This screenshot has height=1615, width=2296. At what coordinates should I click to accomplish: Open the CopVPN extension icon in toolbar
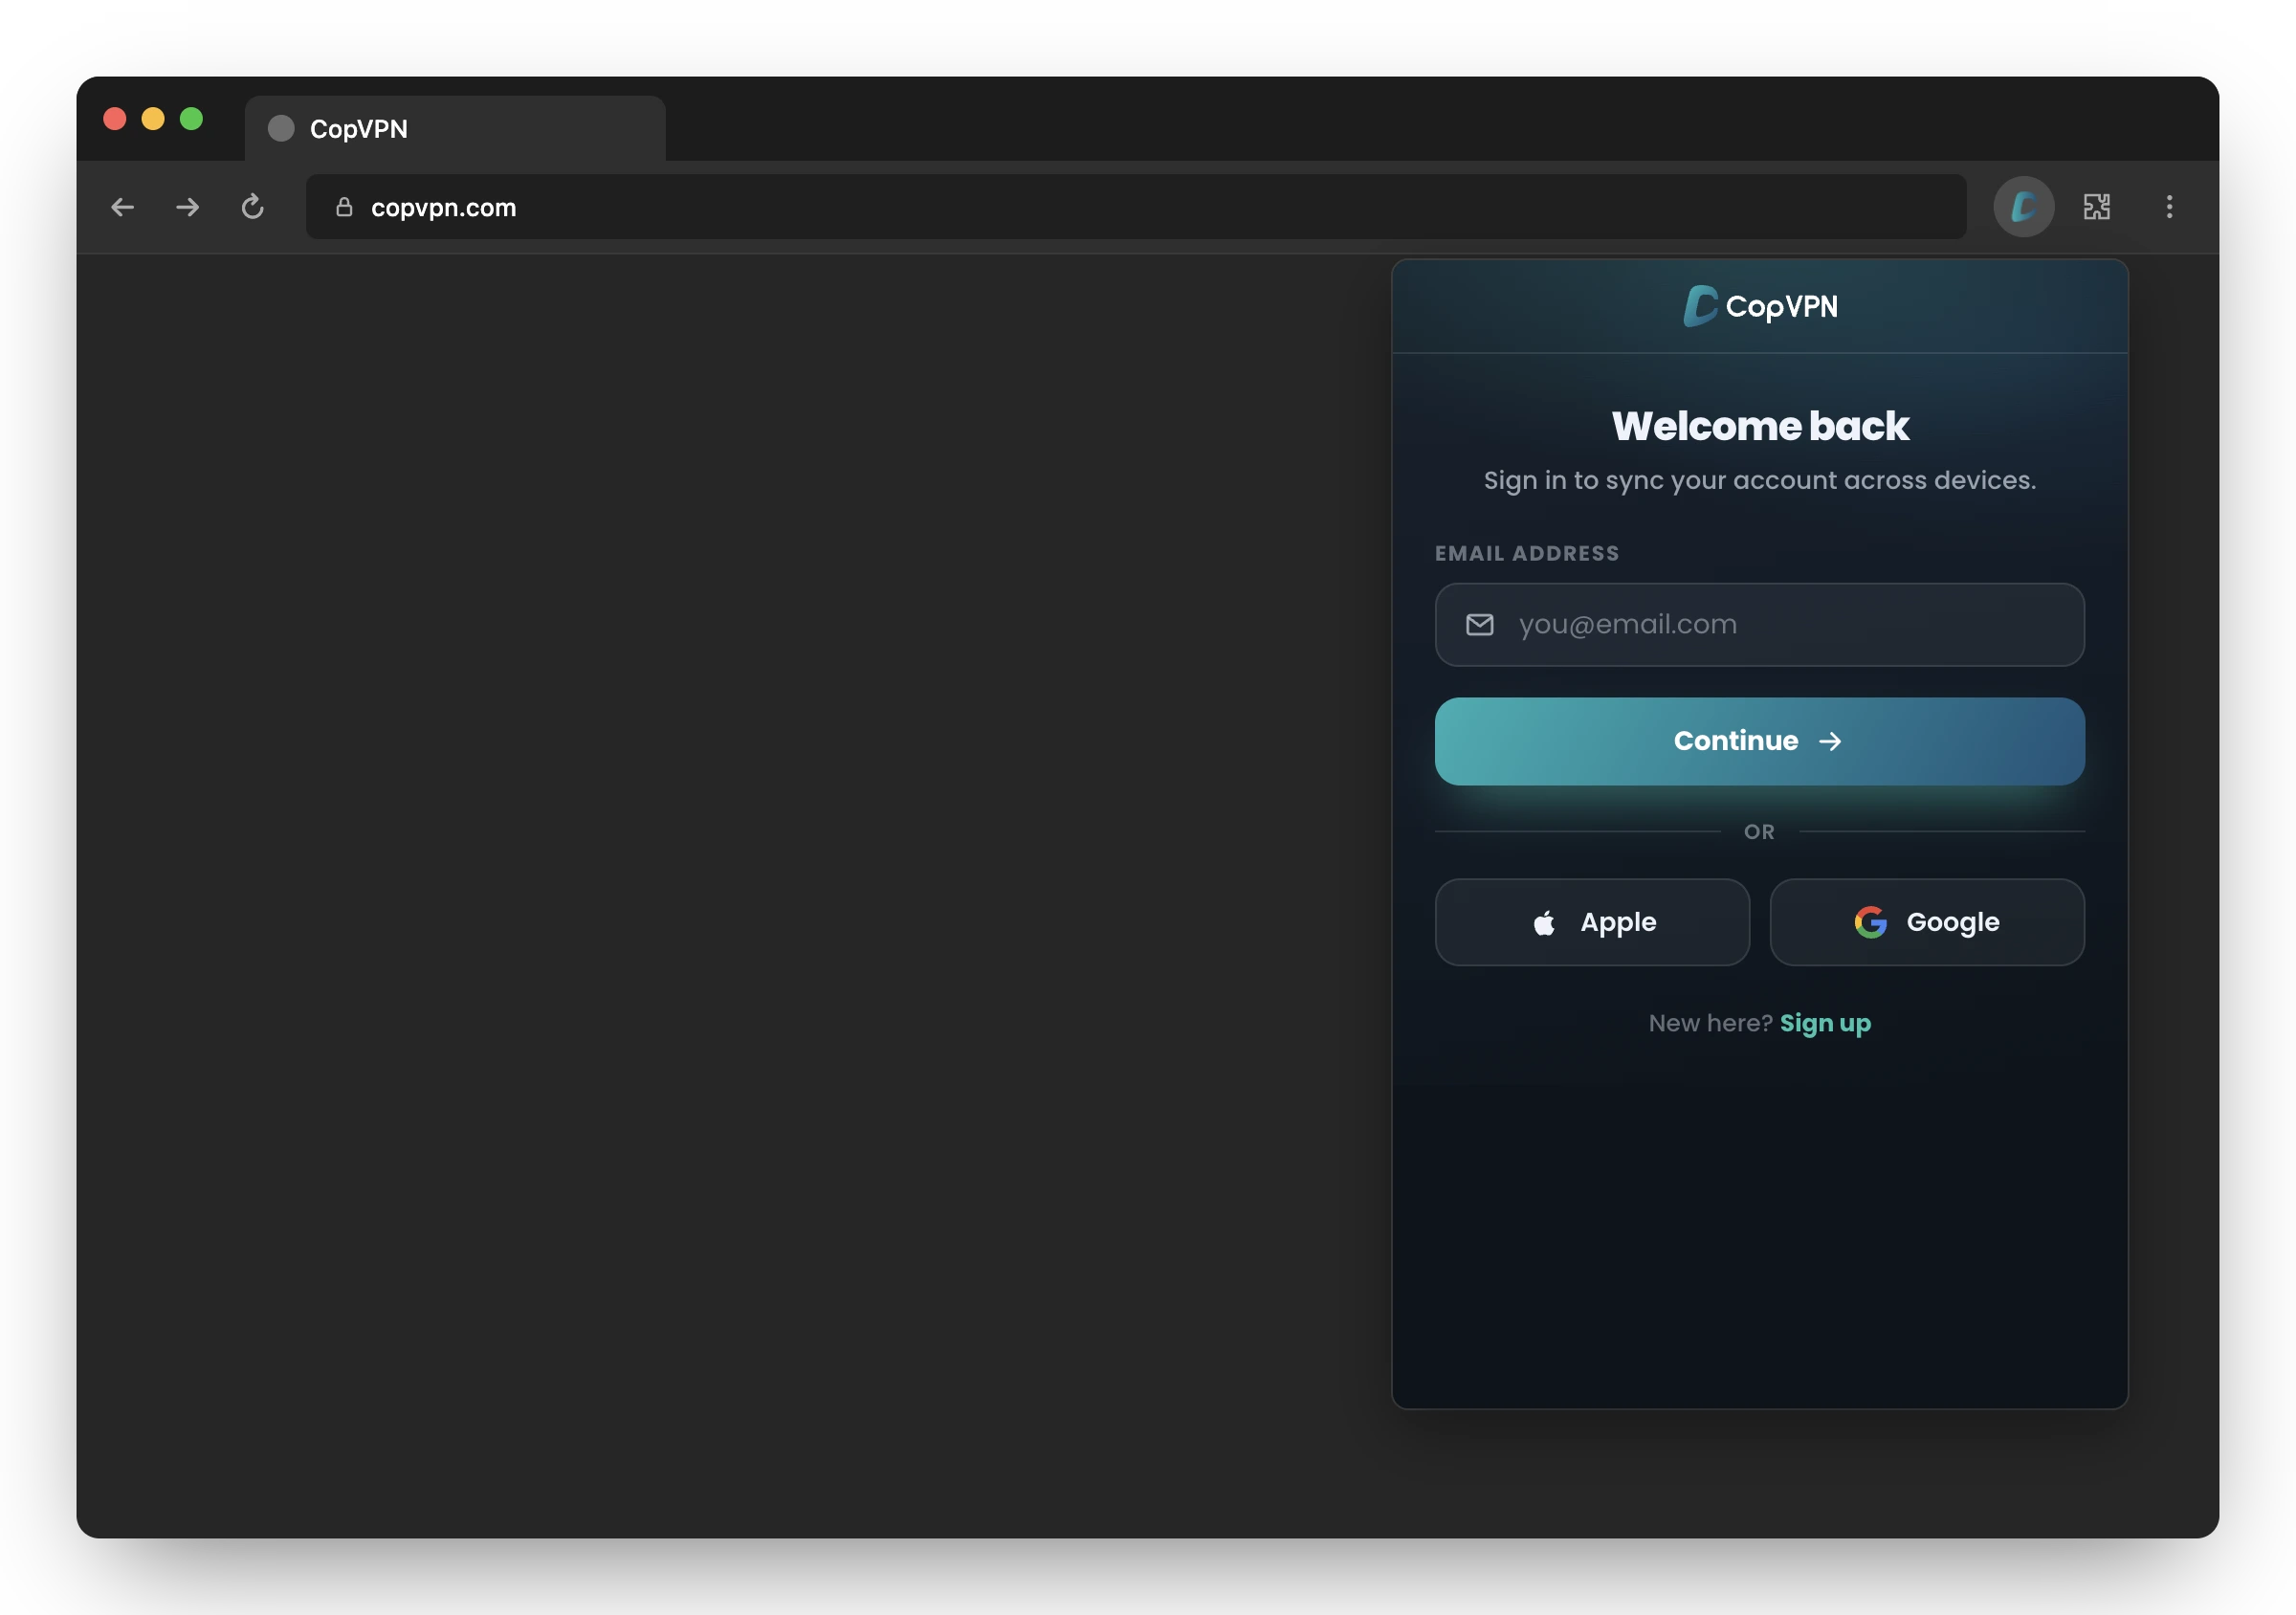[x=2023, y=207]
